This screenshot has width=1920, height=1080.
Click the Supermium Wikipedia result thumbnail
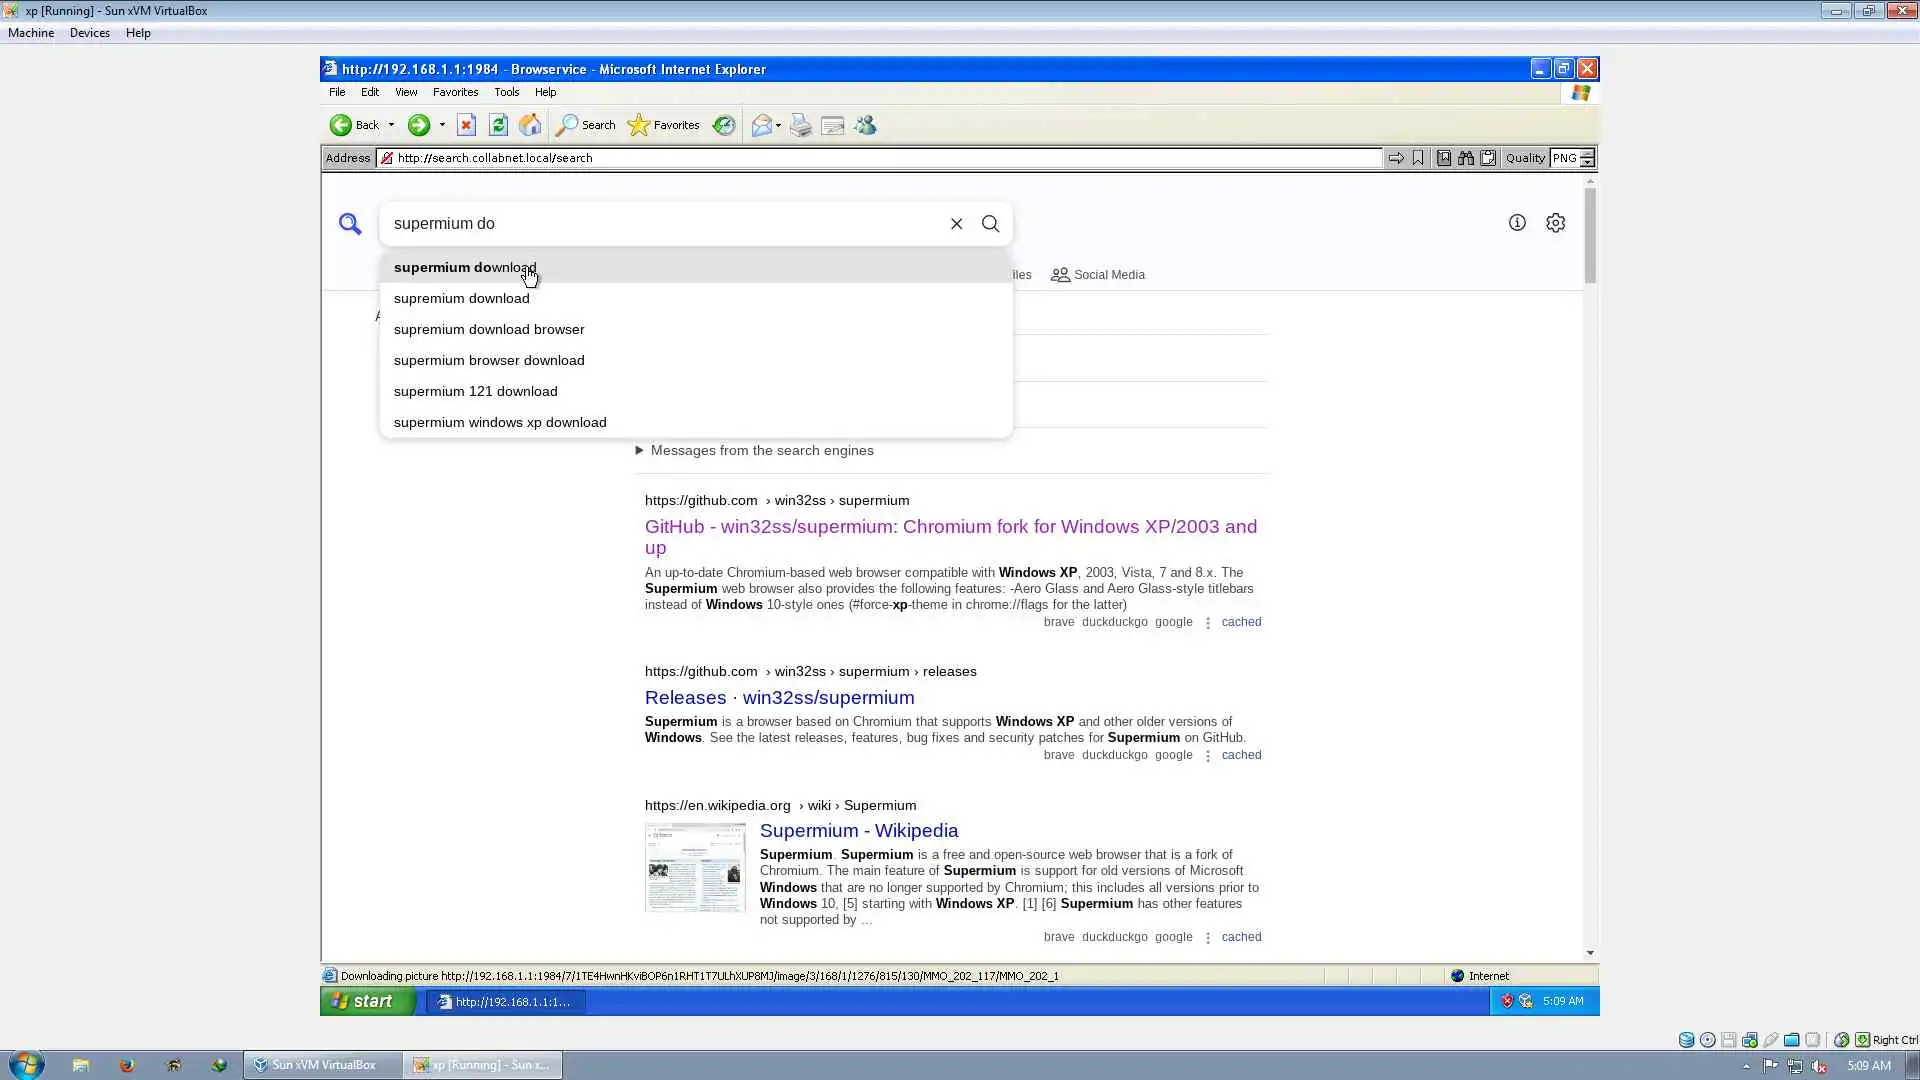click(695, 868)
